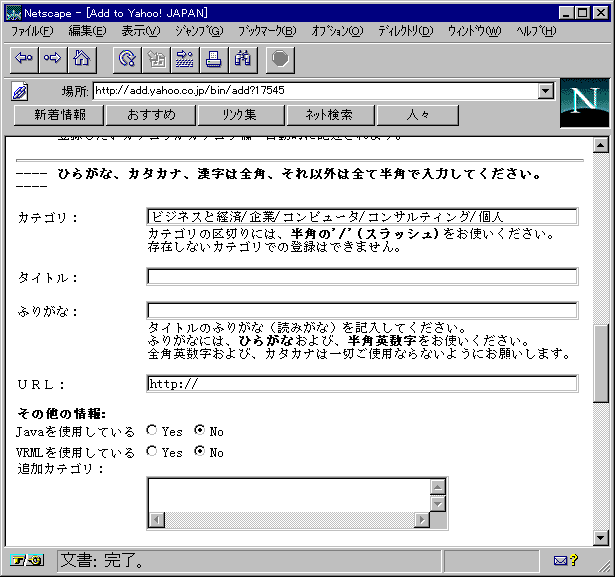Focus the ふりがな input field
The width and height of the screenshot is (615, 577).
[x=362, y=310]
